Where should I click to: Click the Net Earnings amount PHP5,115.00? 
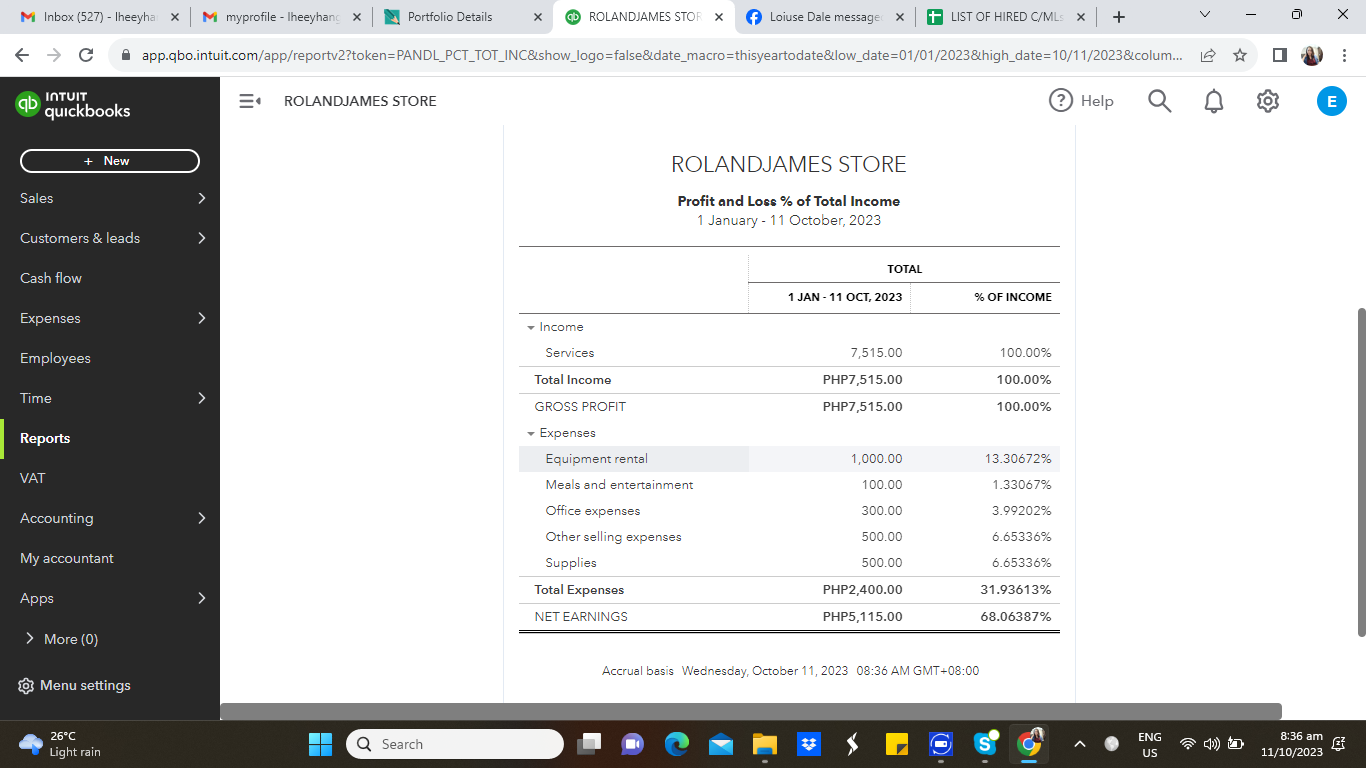(x=862, y=617)
